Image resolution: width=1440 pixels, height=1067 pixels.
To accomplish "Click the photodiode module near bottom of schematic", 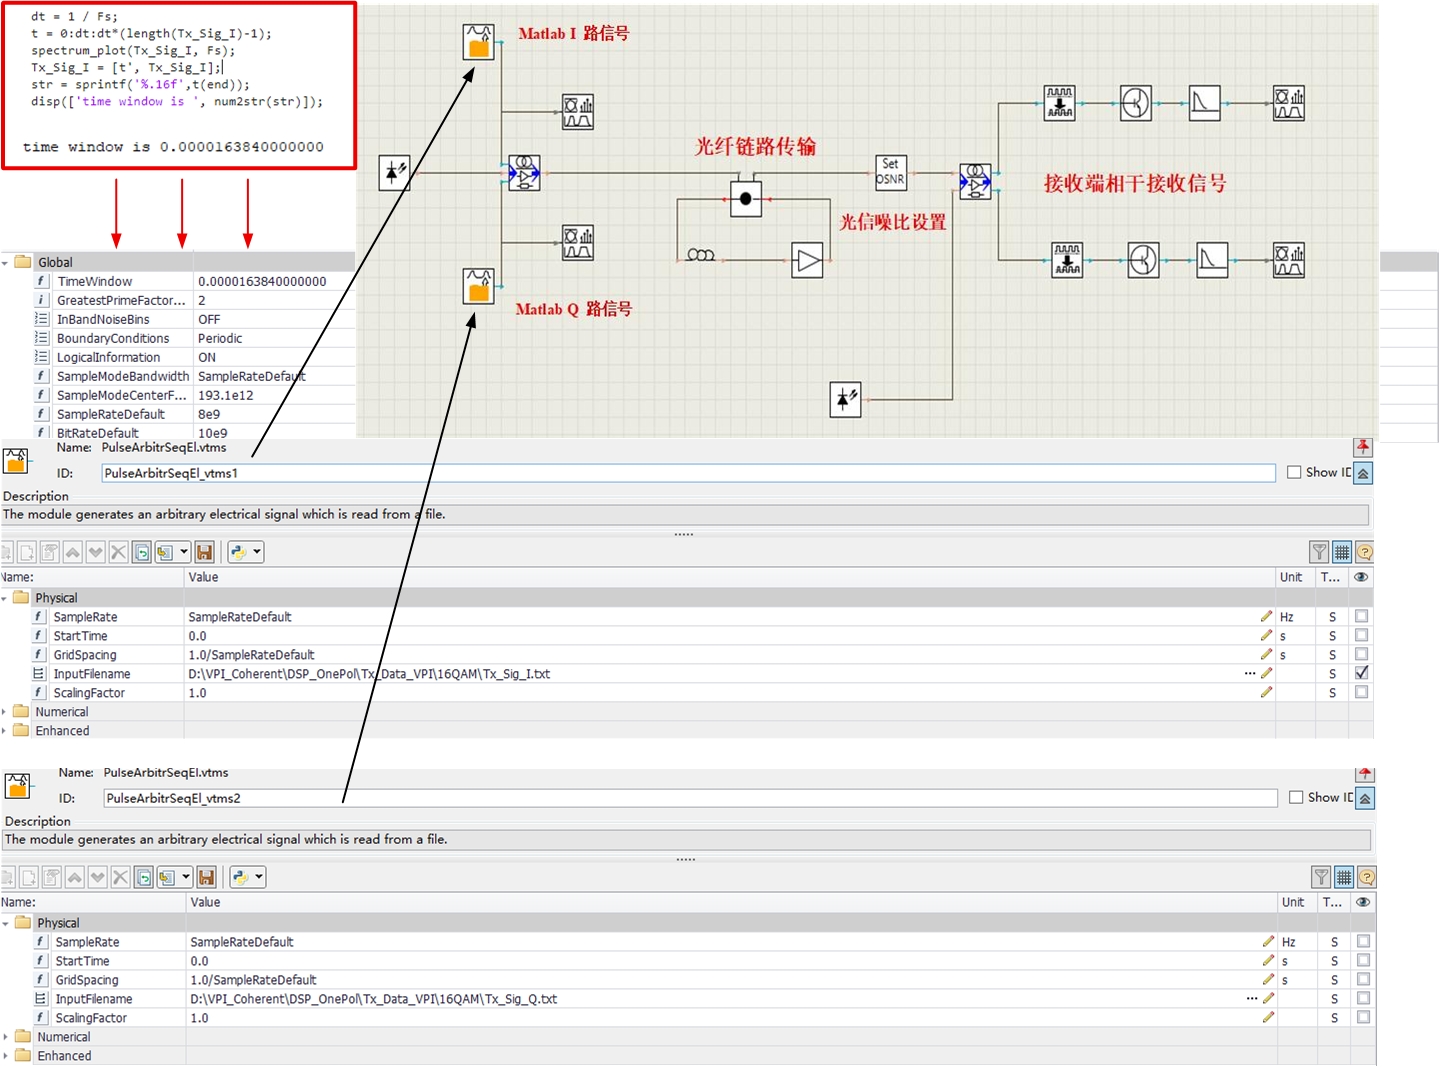I will [x=845, y=400].
